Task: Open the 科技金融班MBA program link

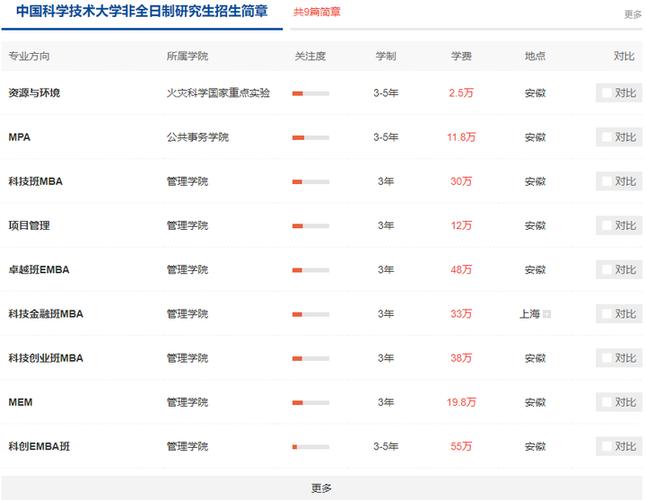Action: click(46, 314)
